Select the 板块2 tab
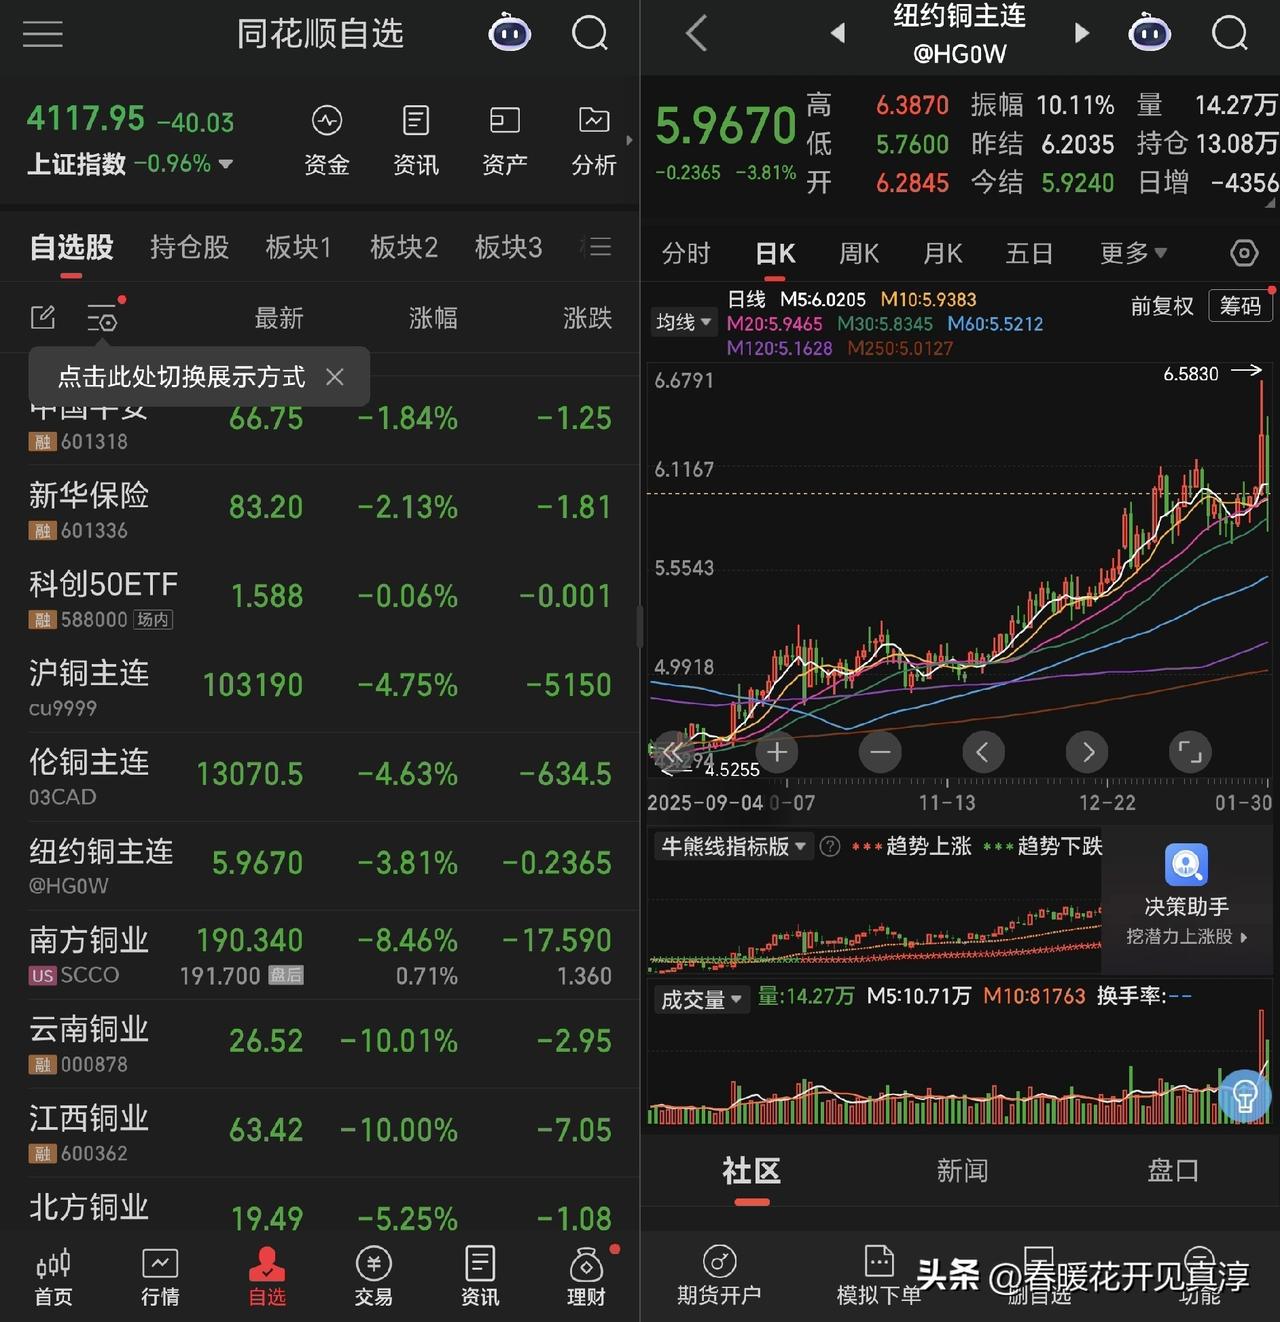Screen dimensions: 1280x1322 [404, 247]
